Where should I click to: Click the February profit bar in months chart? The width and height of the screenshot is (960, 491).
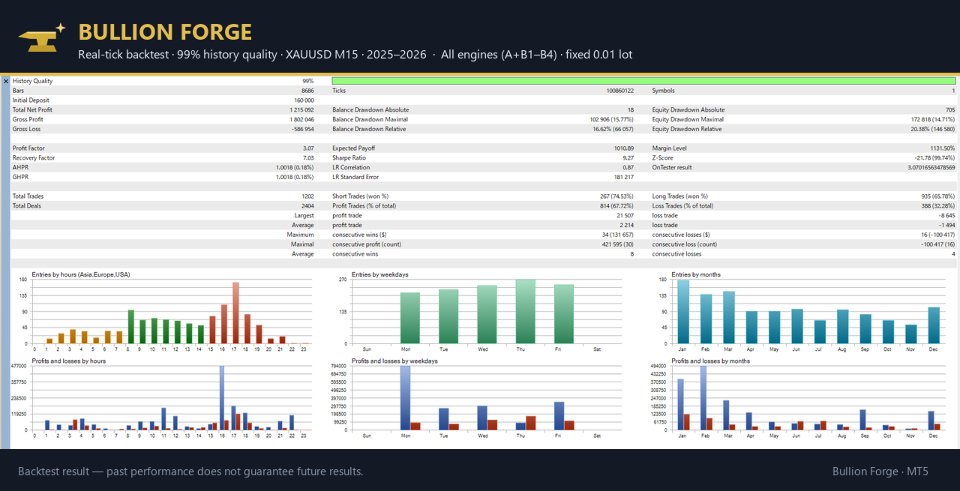(703, 398)
